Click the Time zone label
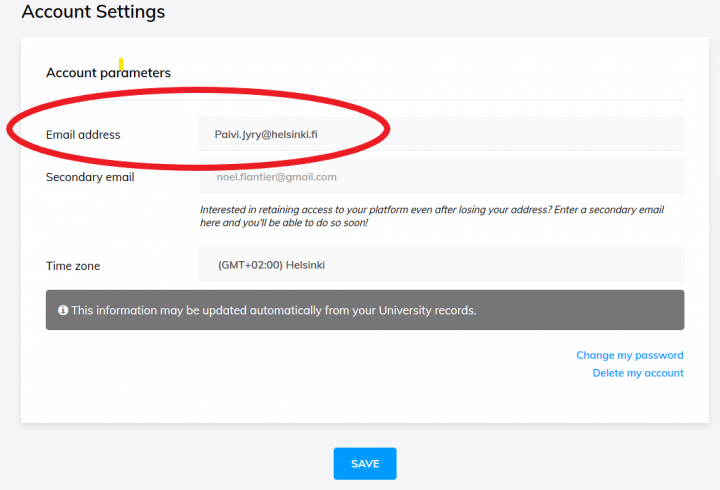This screenshot has width=720, height=490. click(73, 266)
